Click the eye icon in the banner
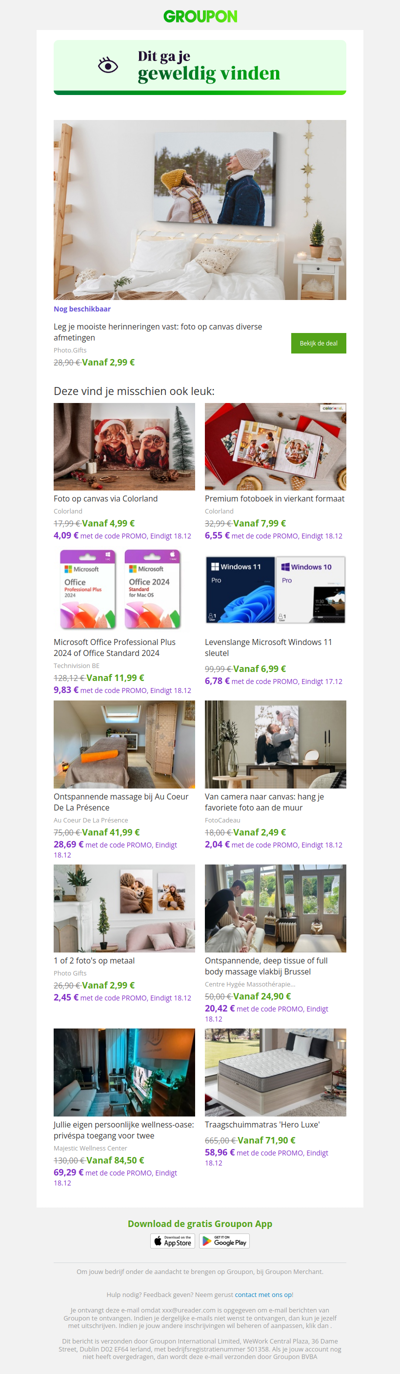The image size is (400, 1374). [x=108, y=66]
